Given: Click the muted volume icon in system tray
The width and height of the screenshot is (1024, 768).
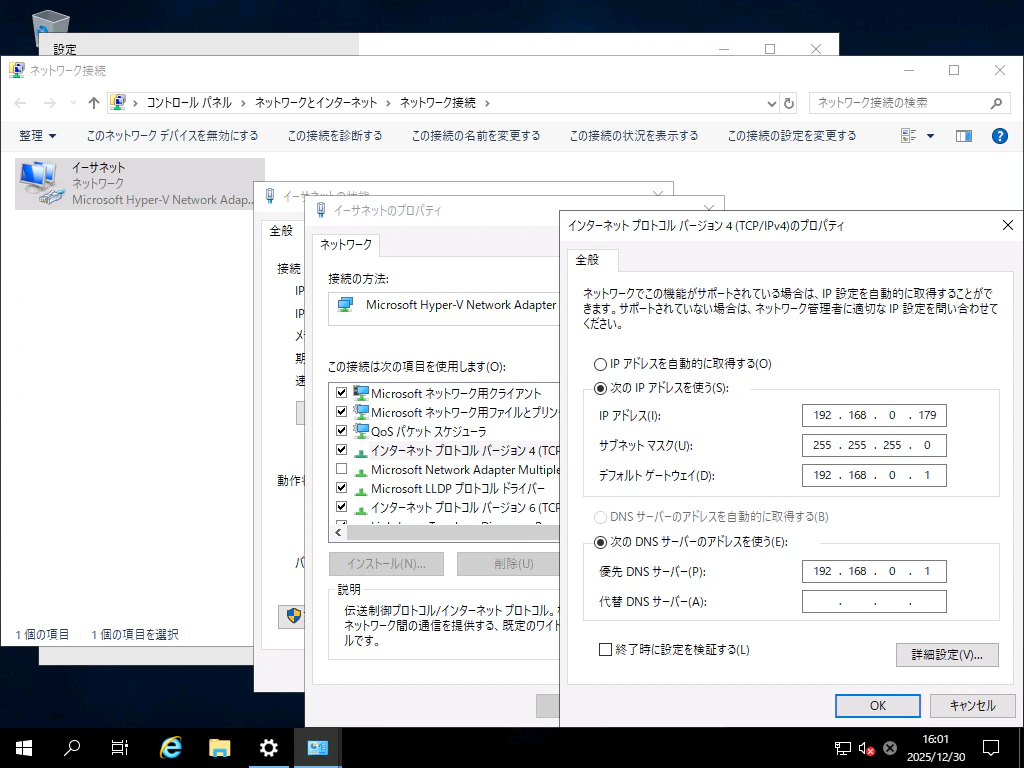Looking at the screenshot, I should point(864,747).
